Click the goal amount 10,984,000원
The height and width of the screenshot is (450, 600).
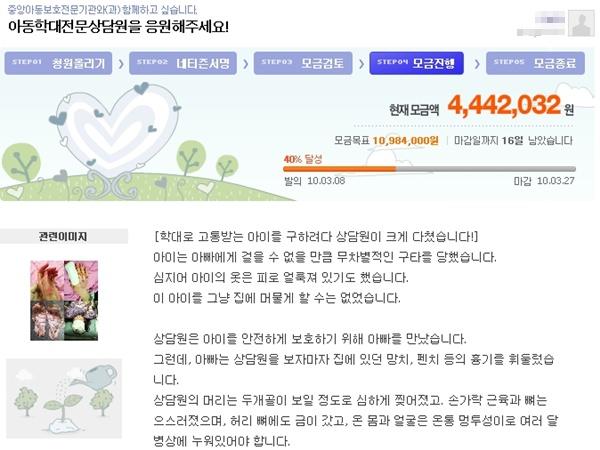406,140
